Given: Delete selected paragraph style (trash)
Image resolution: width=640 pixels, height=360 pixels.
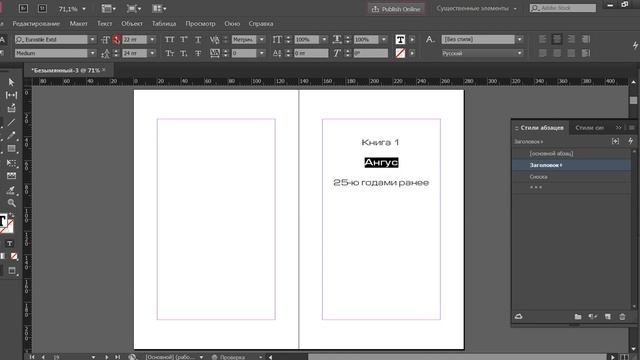Looking at the screenshot, I should coord(622,317).
